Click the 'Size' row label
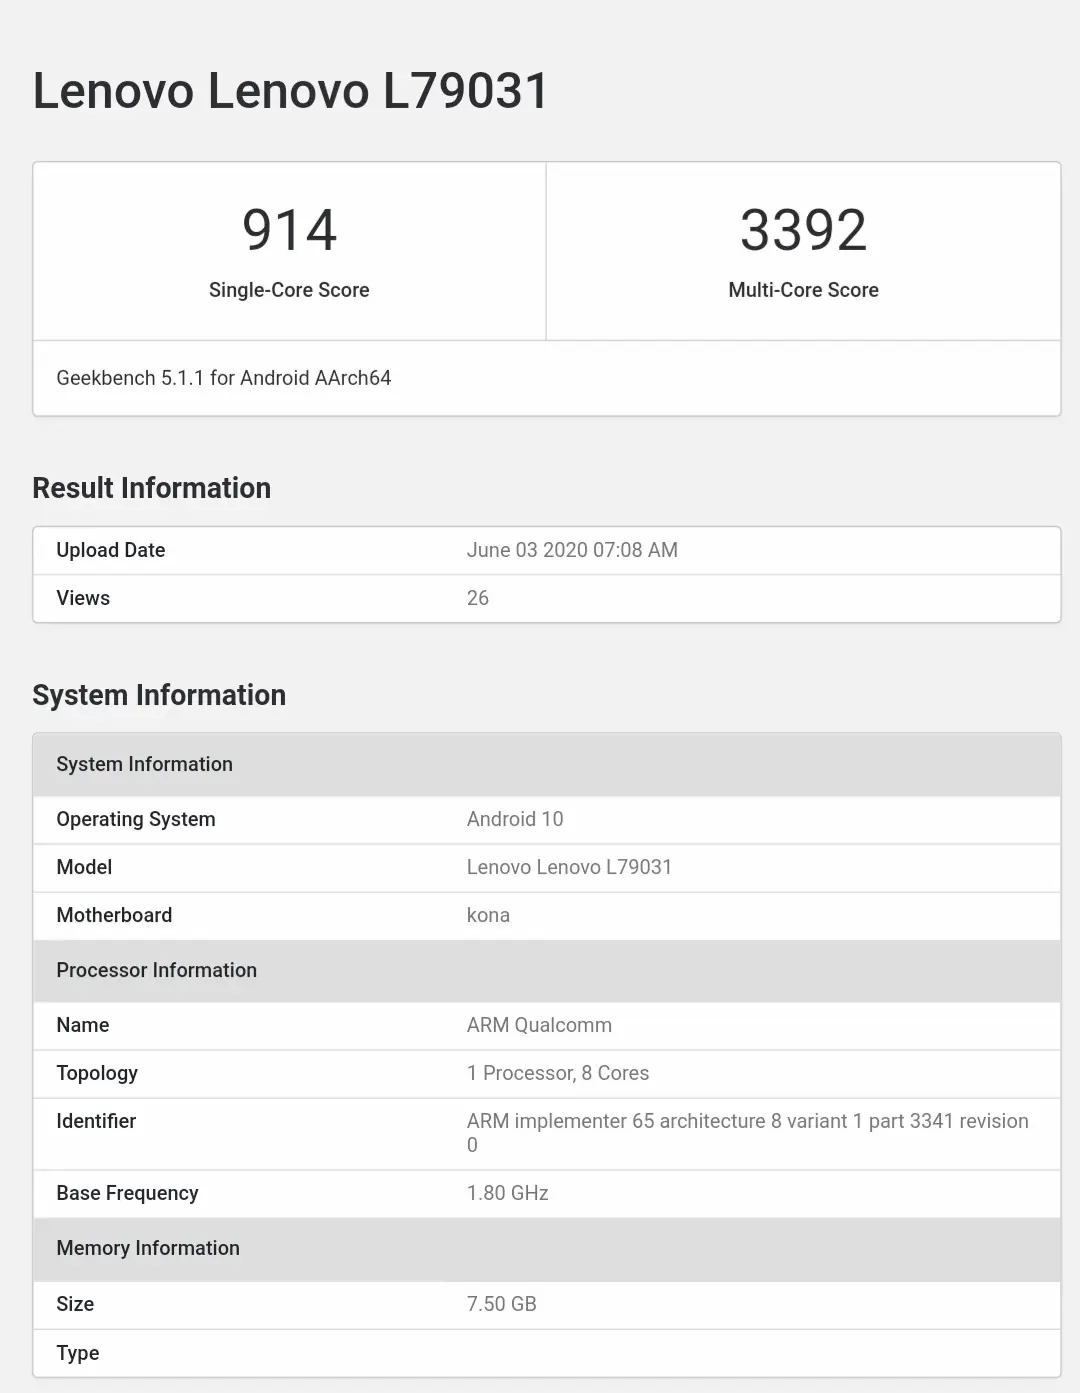Viewport: 1080px width, 1393px height. pyautogui.click(x=75, y=1304)
